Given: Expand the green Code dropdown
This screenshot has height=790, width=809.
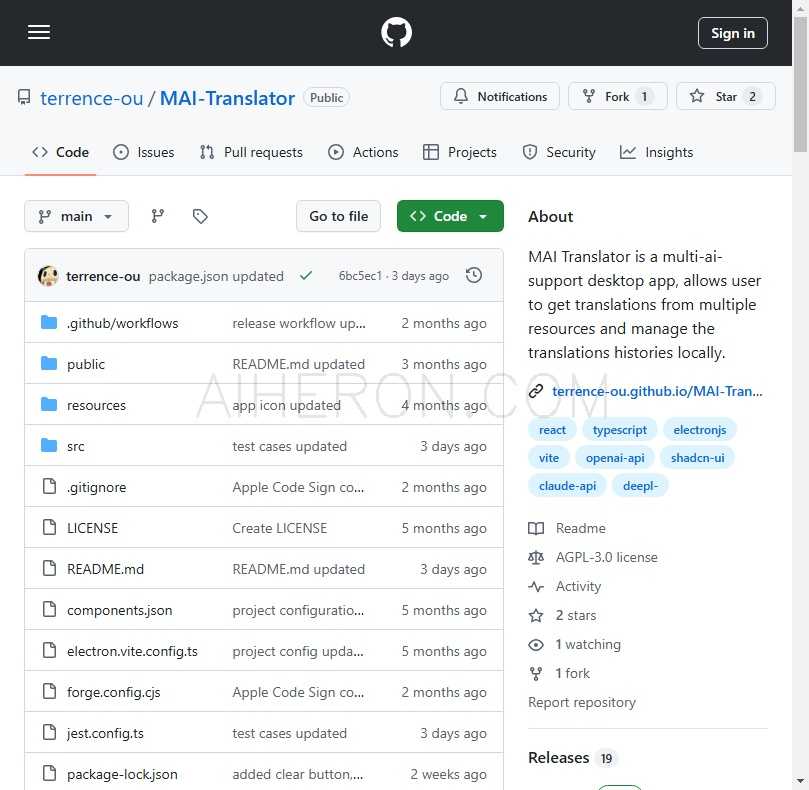Looking at the screenshot, I should point(450,216).
